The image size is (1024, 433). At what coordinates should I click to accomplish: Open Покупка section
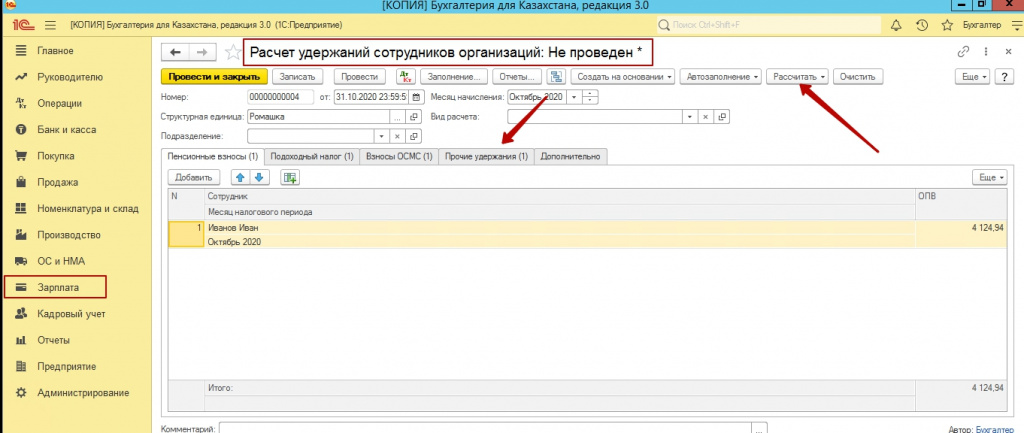tap(56, 156)
